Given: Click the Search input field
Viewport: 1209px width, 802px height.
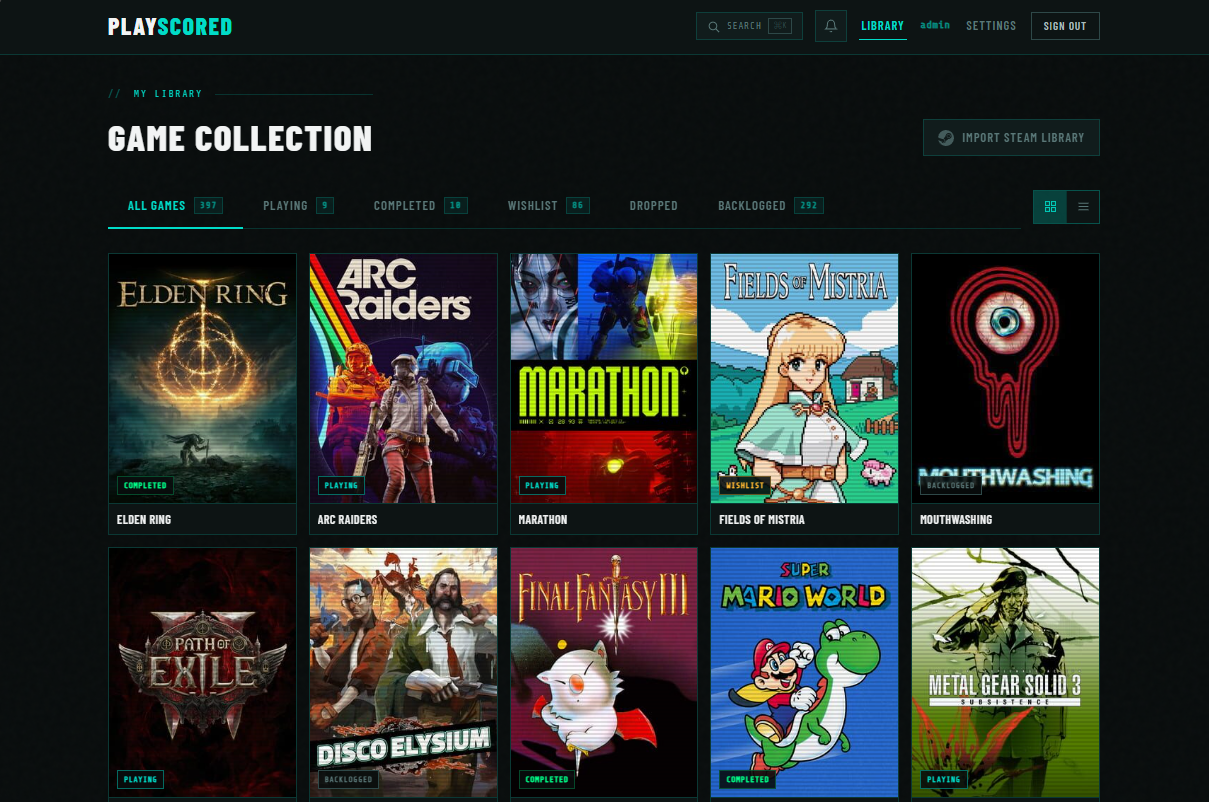Looking at the screenshot, I should pos(748,26).
